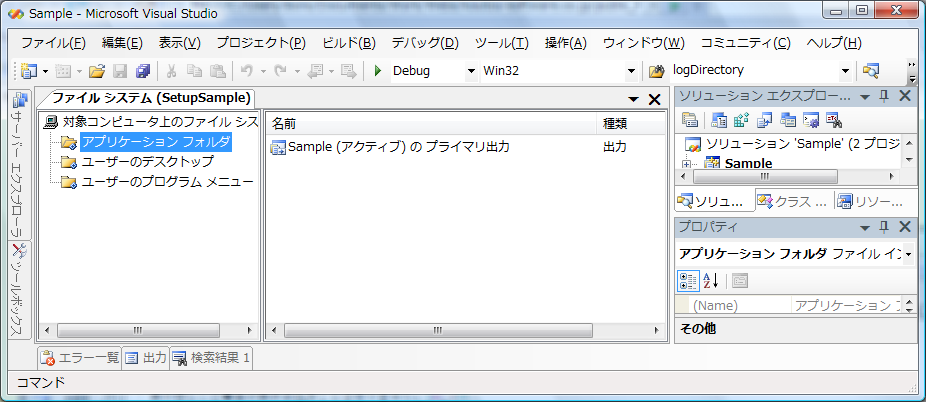Open the Properties panel window position menu arrow
The image size is (926, 402).
865,228
